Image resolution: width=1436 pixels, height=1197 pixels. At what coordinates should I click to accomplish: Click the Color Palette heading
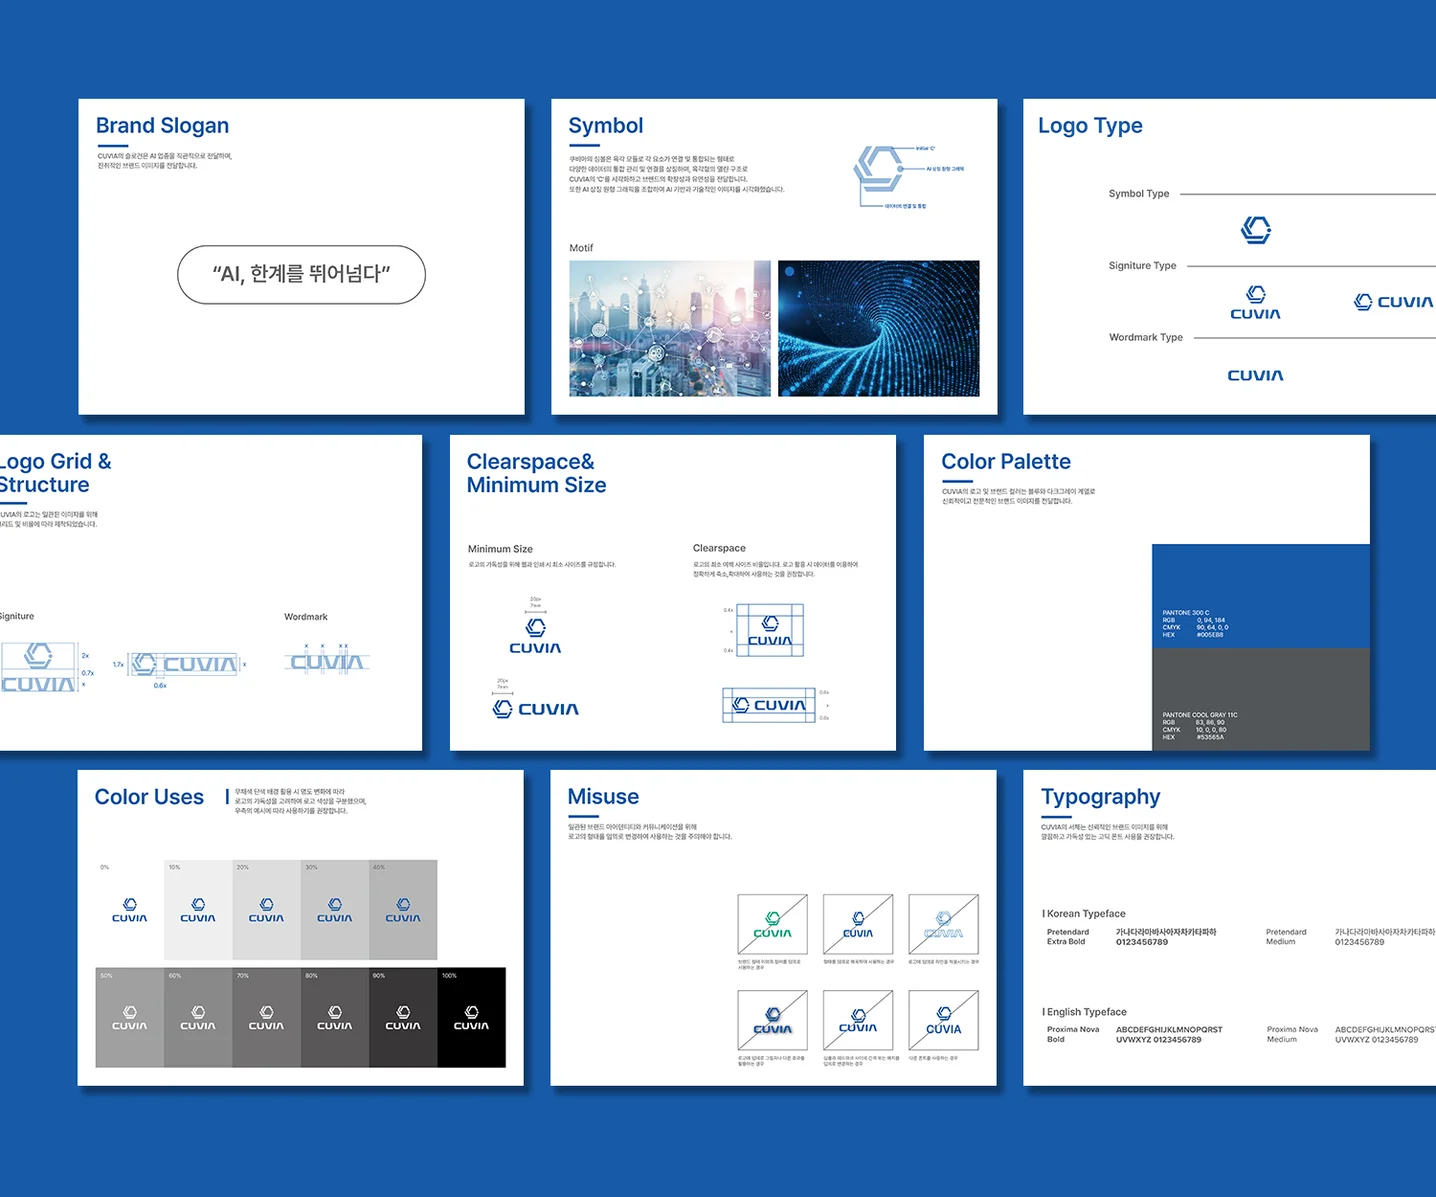pos(1006,462)
